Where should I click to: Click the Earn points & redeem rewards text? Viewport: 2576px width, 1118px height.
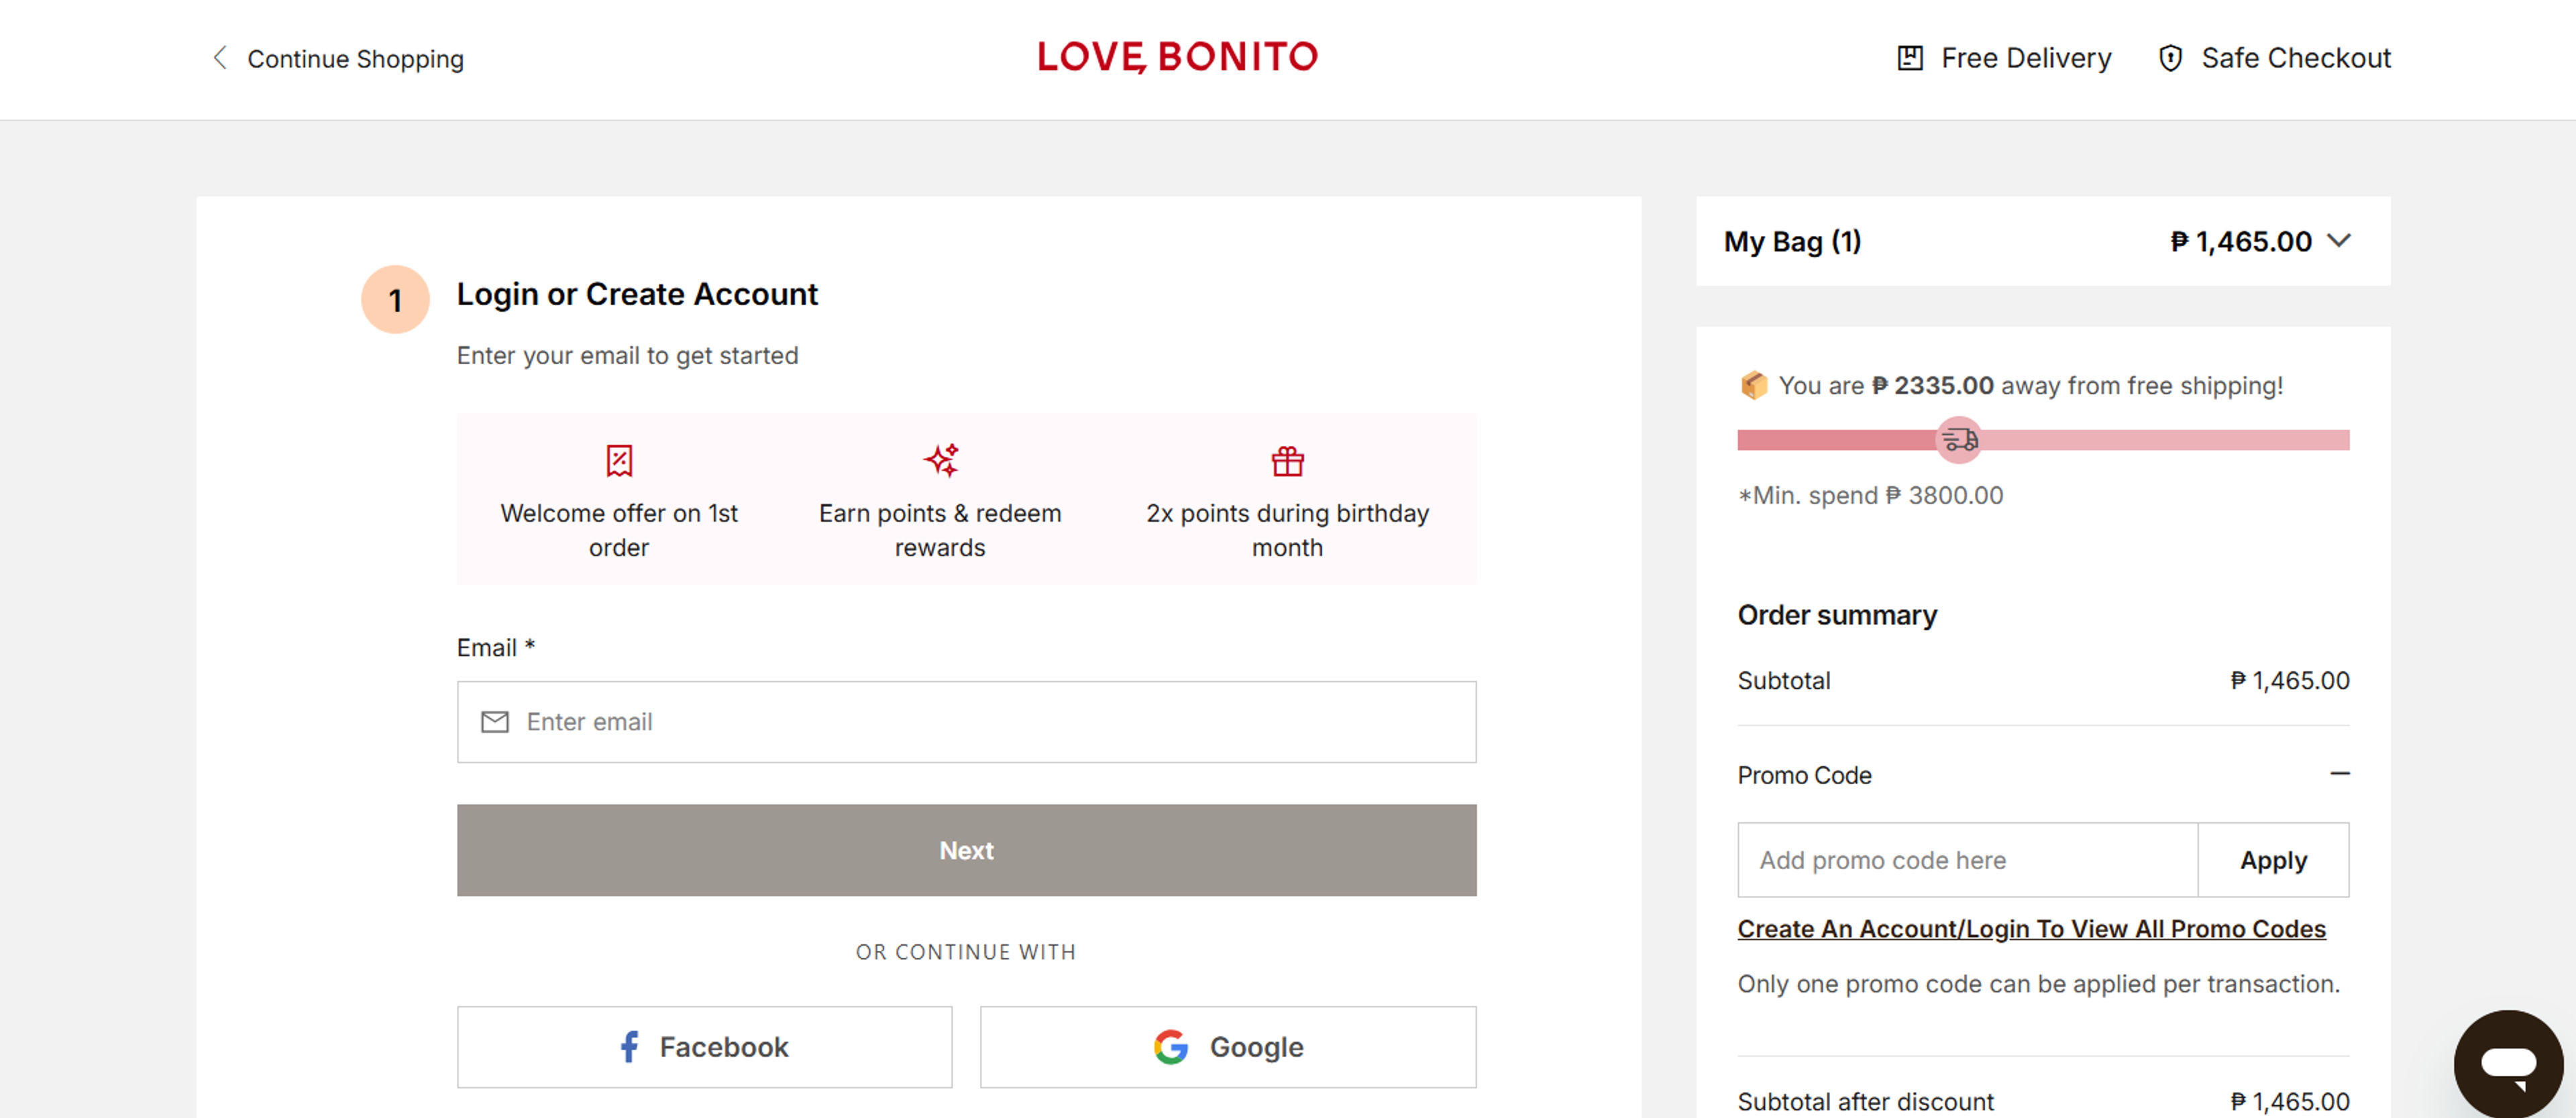pyautogui.click(x=940, y=530)
